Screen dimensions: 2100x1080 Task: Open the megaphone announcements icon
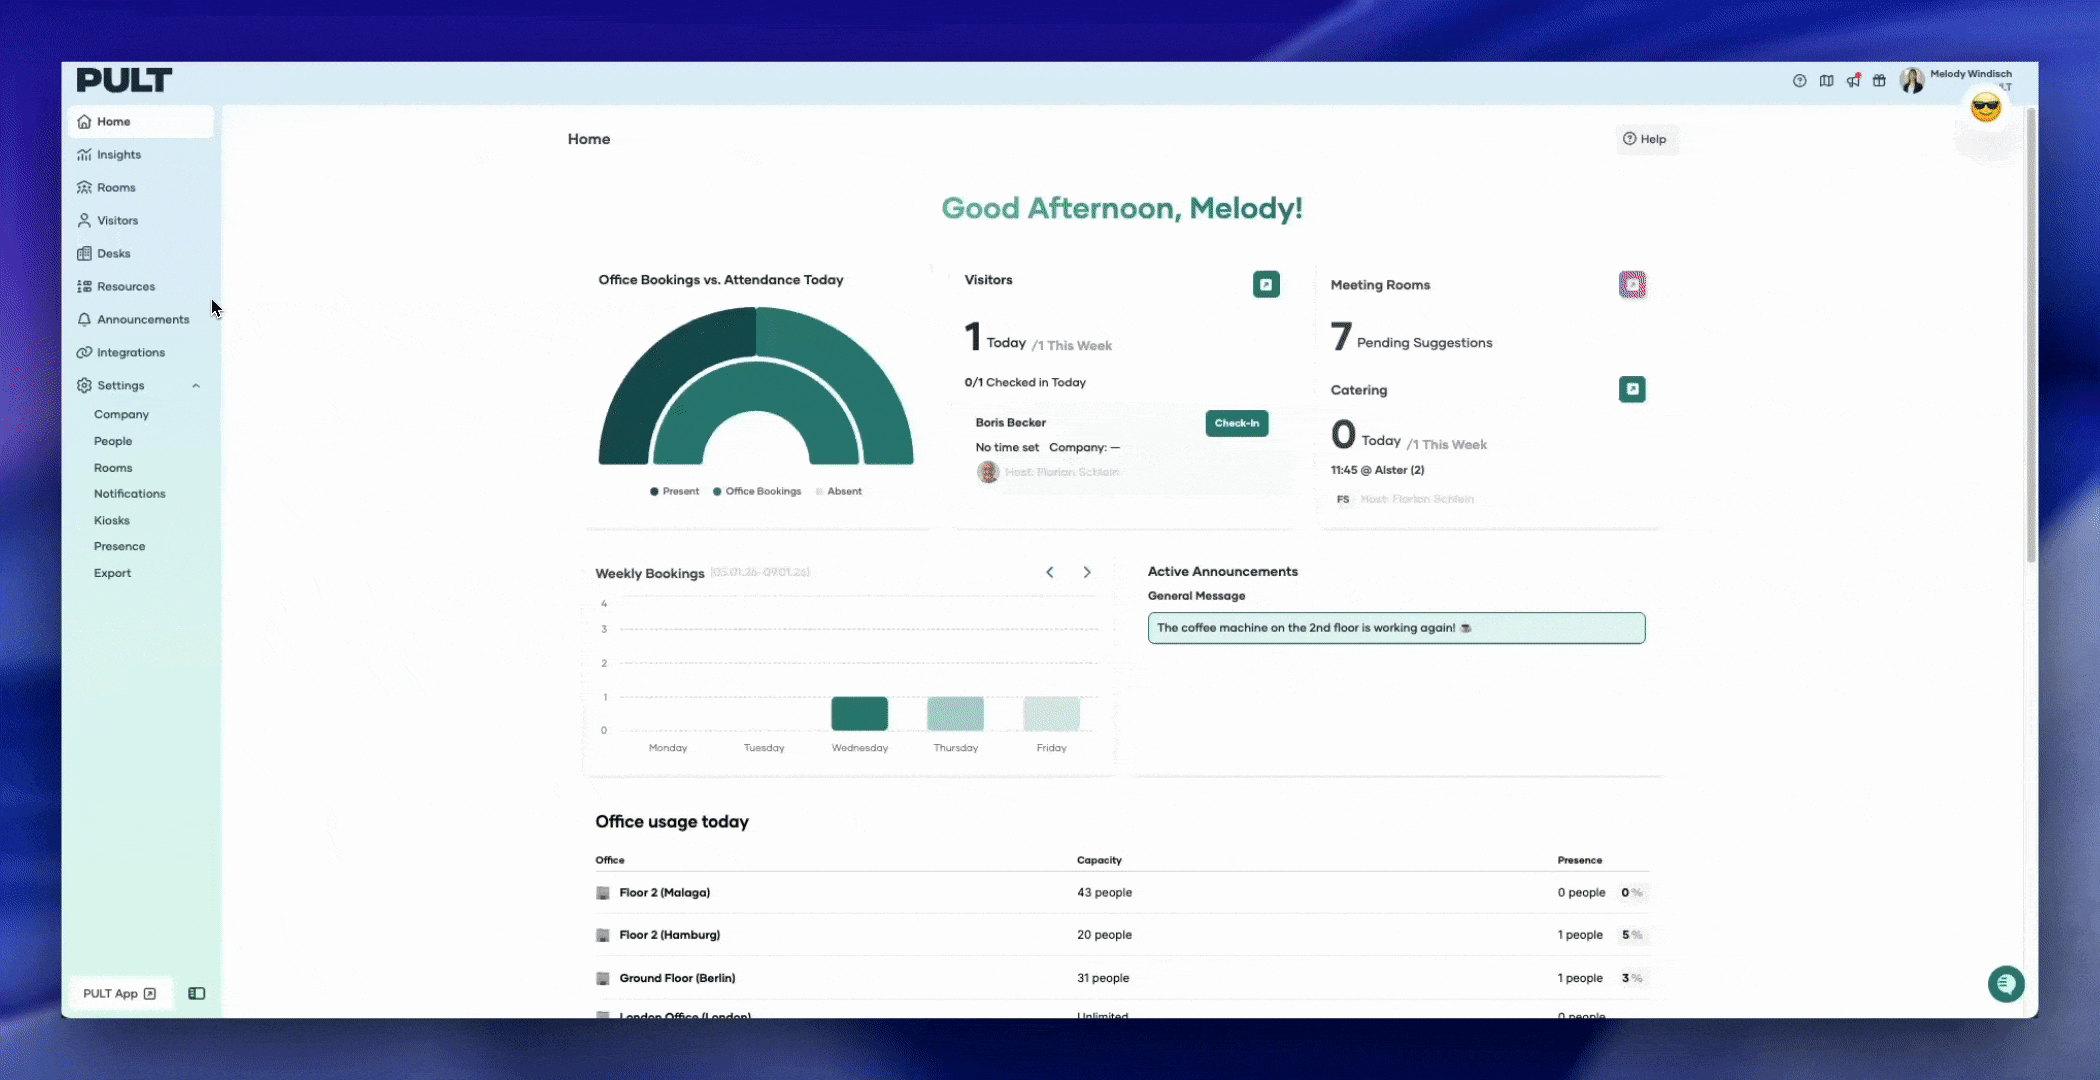(x=1853, y=81)
